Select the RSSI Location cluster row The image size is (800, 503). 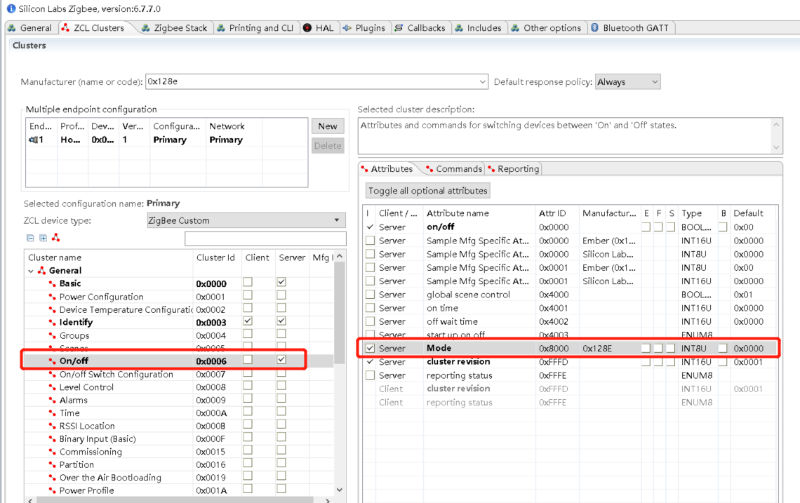click(x=87, y=425)
